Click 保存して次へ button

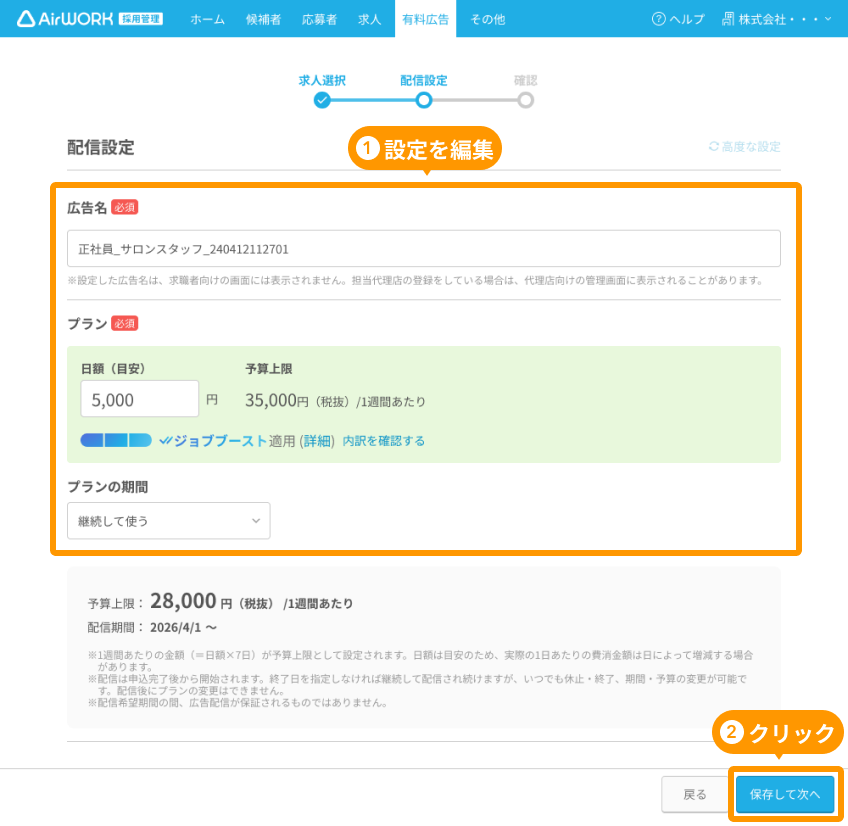pyautogui.click(x=784, y=794)
